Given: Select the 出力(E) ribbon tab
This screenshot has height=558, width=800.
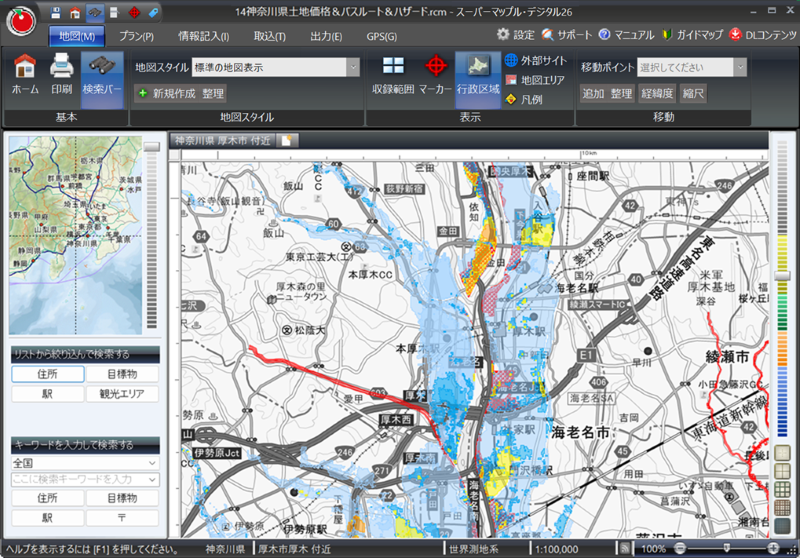Looking at the screenshot, I should click(326, 36).
